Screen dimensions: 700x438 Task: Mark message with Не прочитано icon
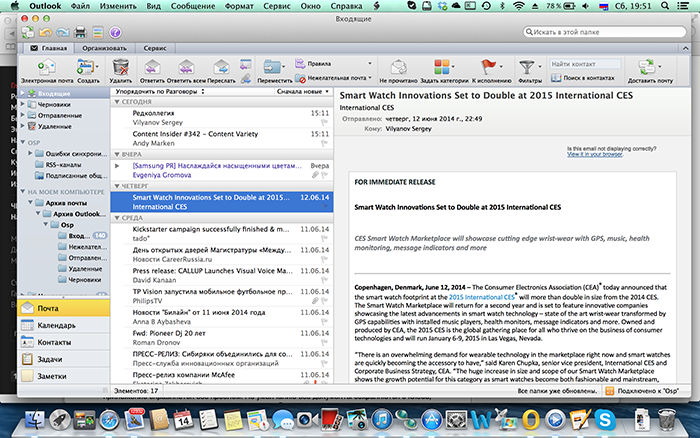pyautogui.click(x=398, y=67)
